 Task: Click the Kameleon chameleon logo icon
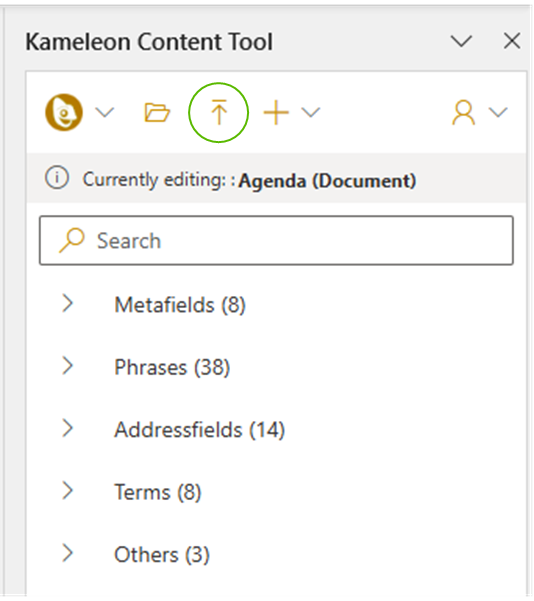click(64, 112)
